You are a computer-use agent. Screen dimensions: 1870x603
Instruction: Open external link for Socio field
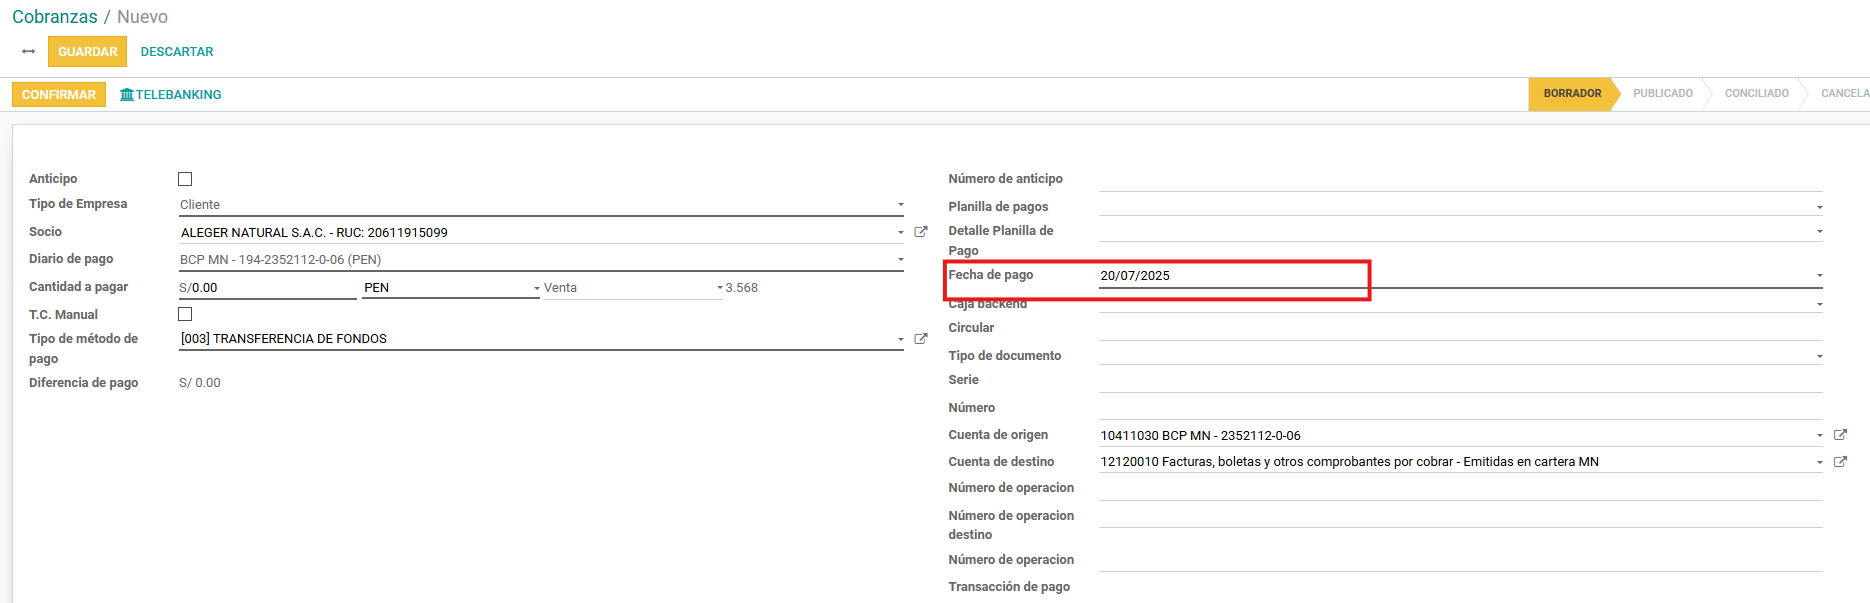coord(921,232)
